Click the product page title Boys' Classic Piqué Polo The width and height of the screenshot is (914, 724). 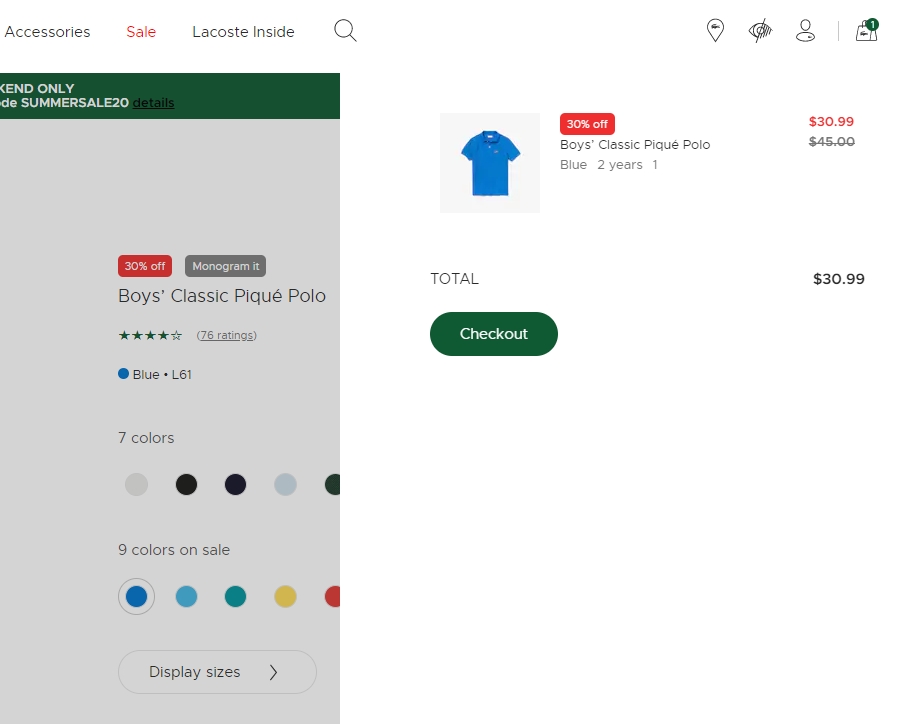coord(222,296)
